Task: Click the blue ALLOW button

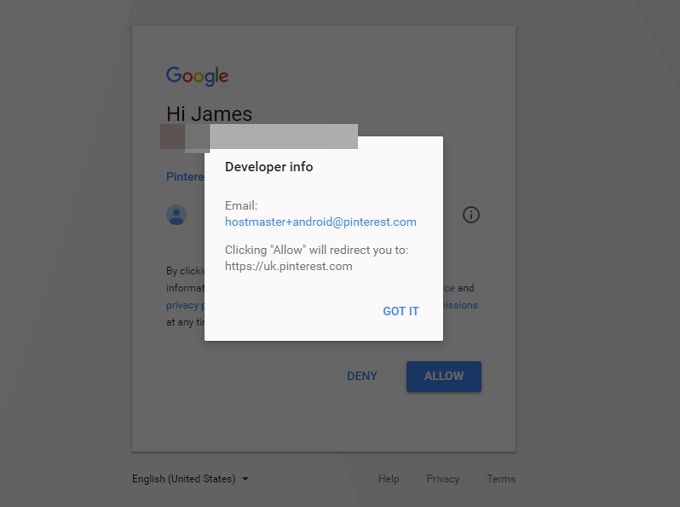Action: point(444,376)
